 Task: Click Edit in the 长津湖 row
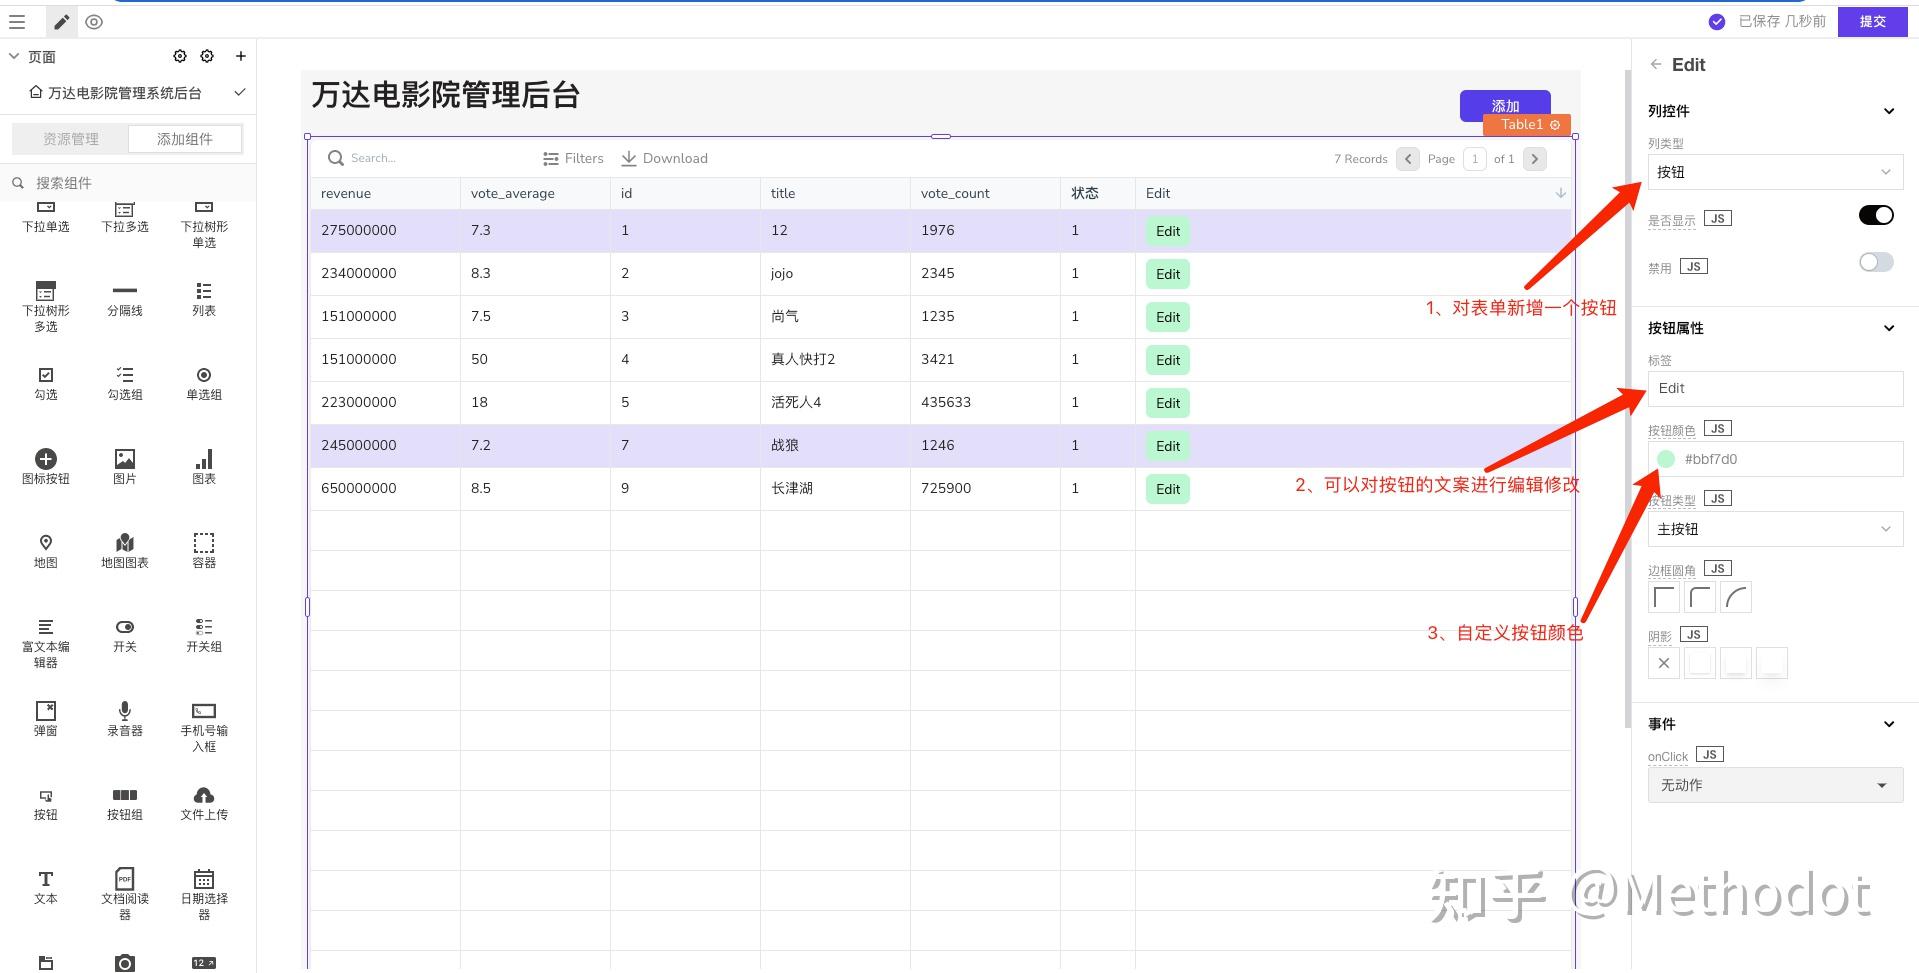pos(1168,489)
